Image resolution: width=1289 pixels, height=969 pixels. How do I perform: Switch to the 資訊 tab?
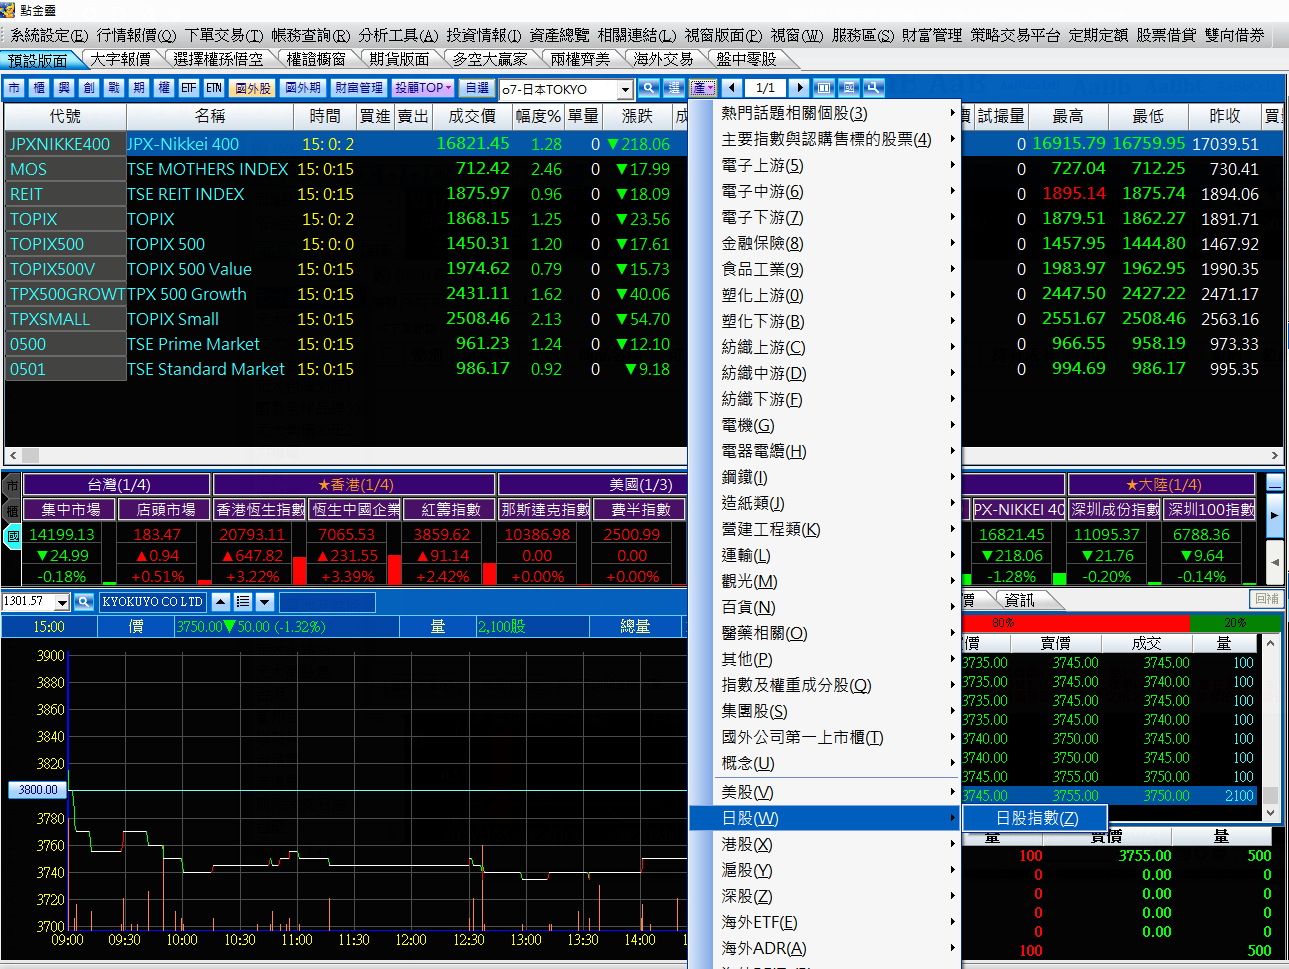[x=1020, y=600]
